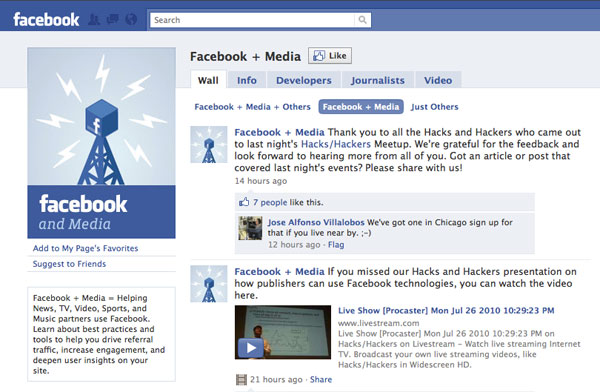Screen dimensions: 600x392
Task: Switch to the Wall tab
Action: [x=208, y=80]
